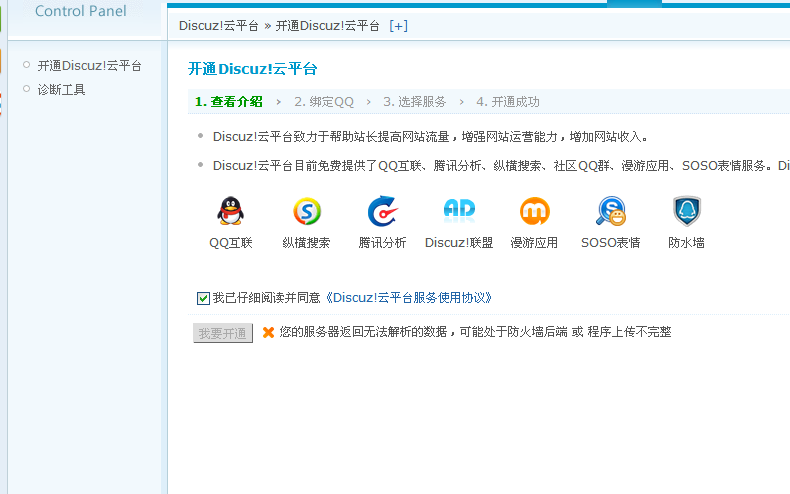This screenshot has width=790, height=494.
Task: Click the 防水墙 shield icon
Action: (x=687, y=211)
